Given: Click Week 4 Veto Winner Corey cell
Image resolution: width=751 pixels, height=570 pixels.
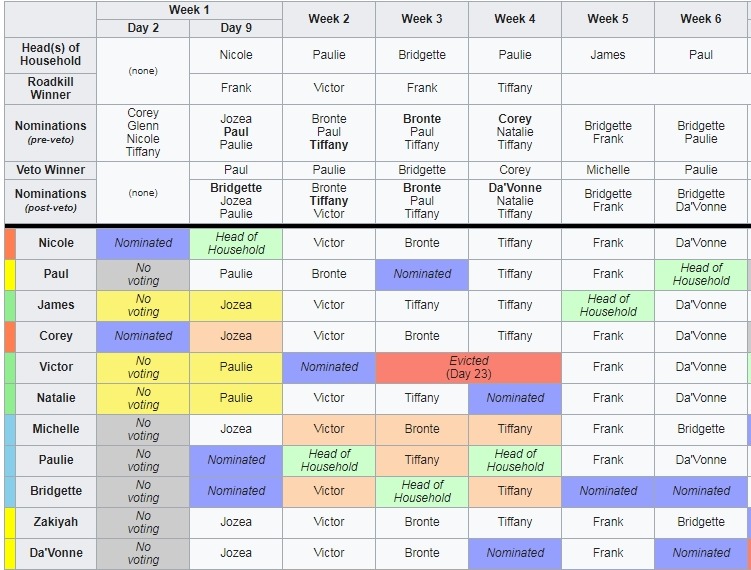Looking at the screenshot, I should [x=515, y=170].
